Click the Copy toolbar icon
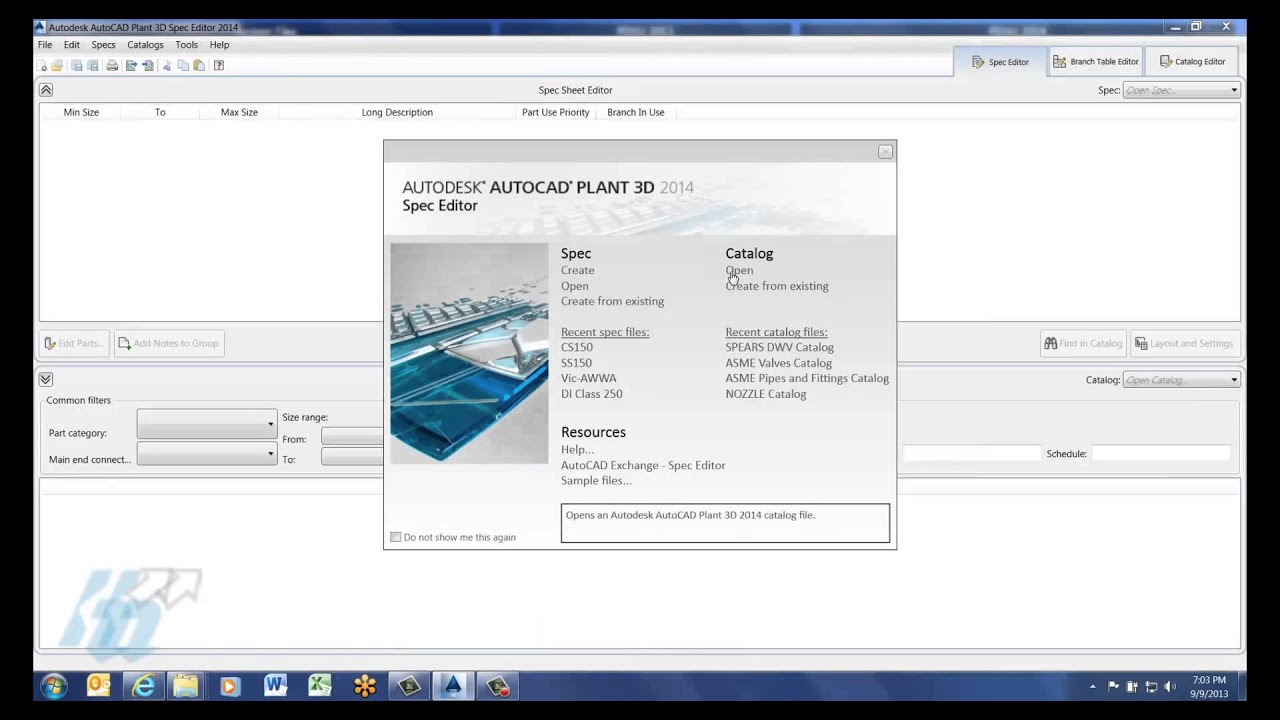Screen dimensions: 1280x720 click(x=183, y=66)
